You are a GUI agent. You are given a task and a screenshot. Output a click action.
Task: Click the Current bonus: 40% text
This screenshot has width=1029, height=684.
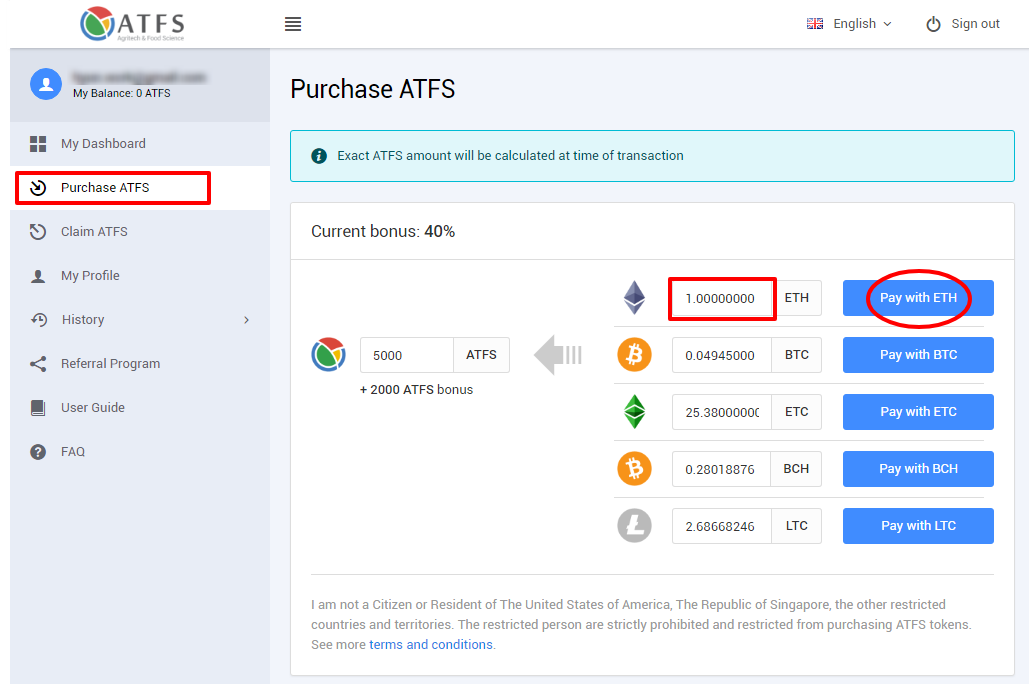[x=383, y=232]
